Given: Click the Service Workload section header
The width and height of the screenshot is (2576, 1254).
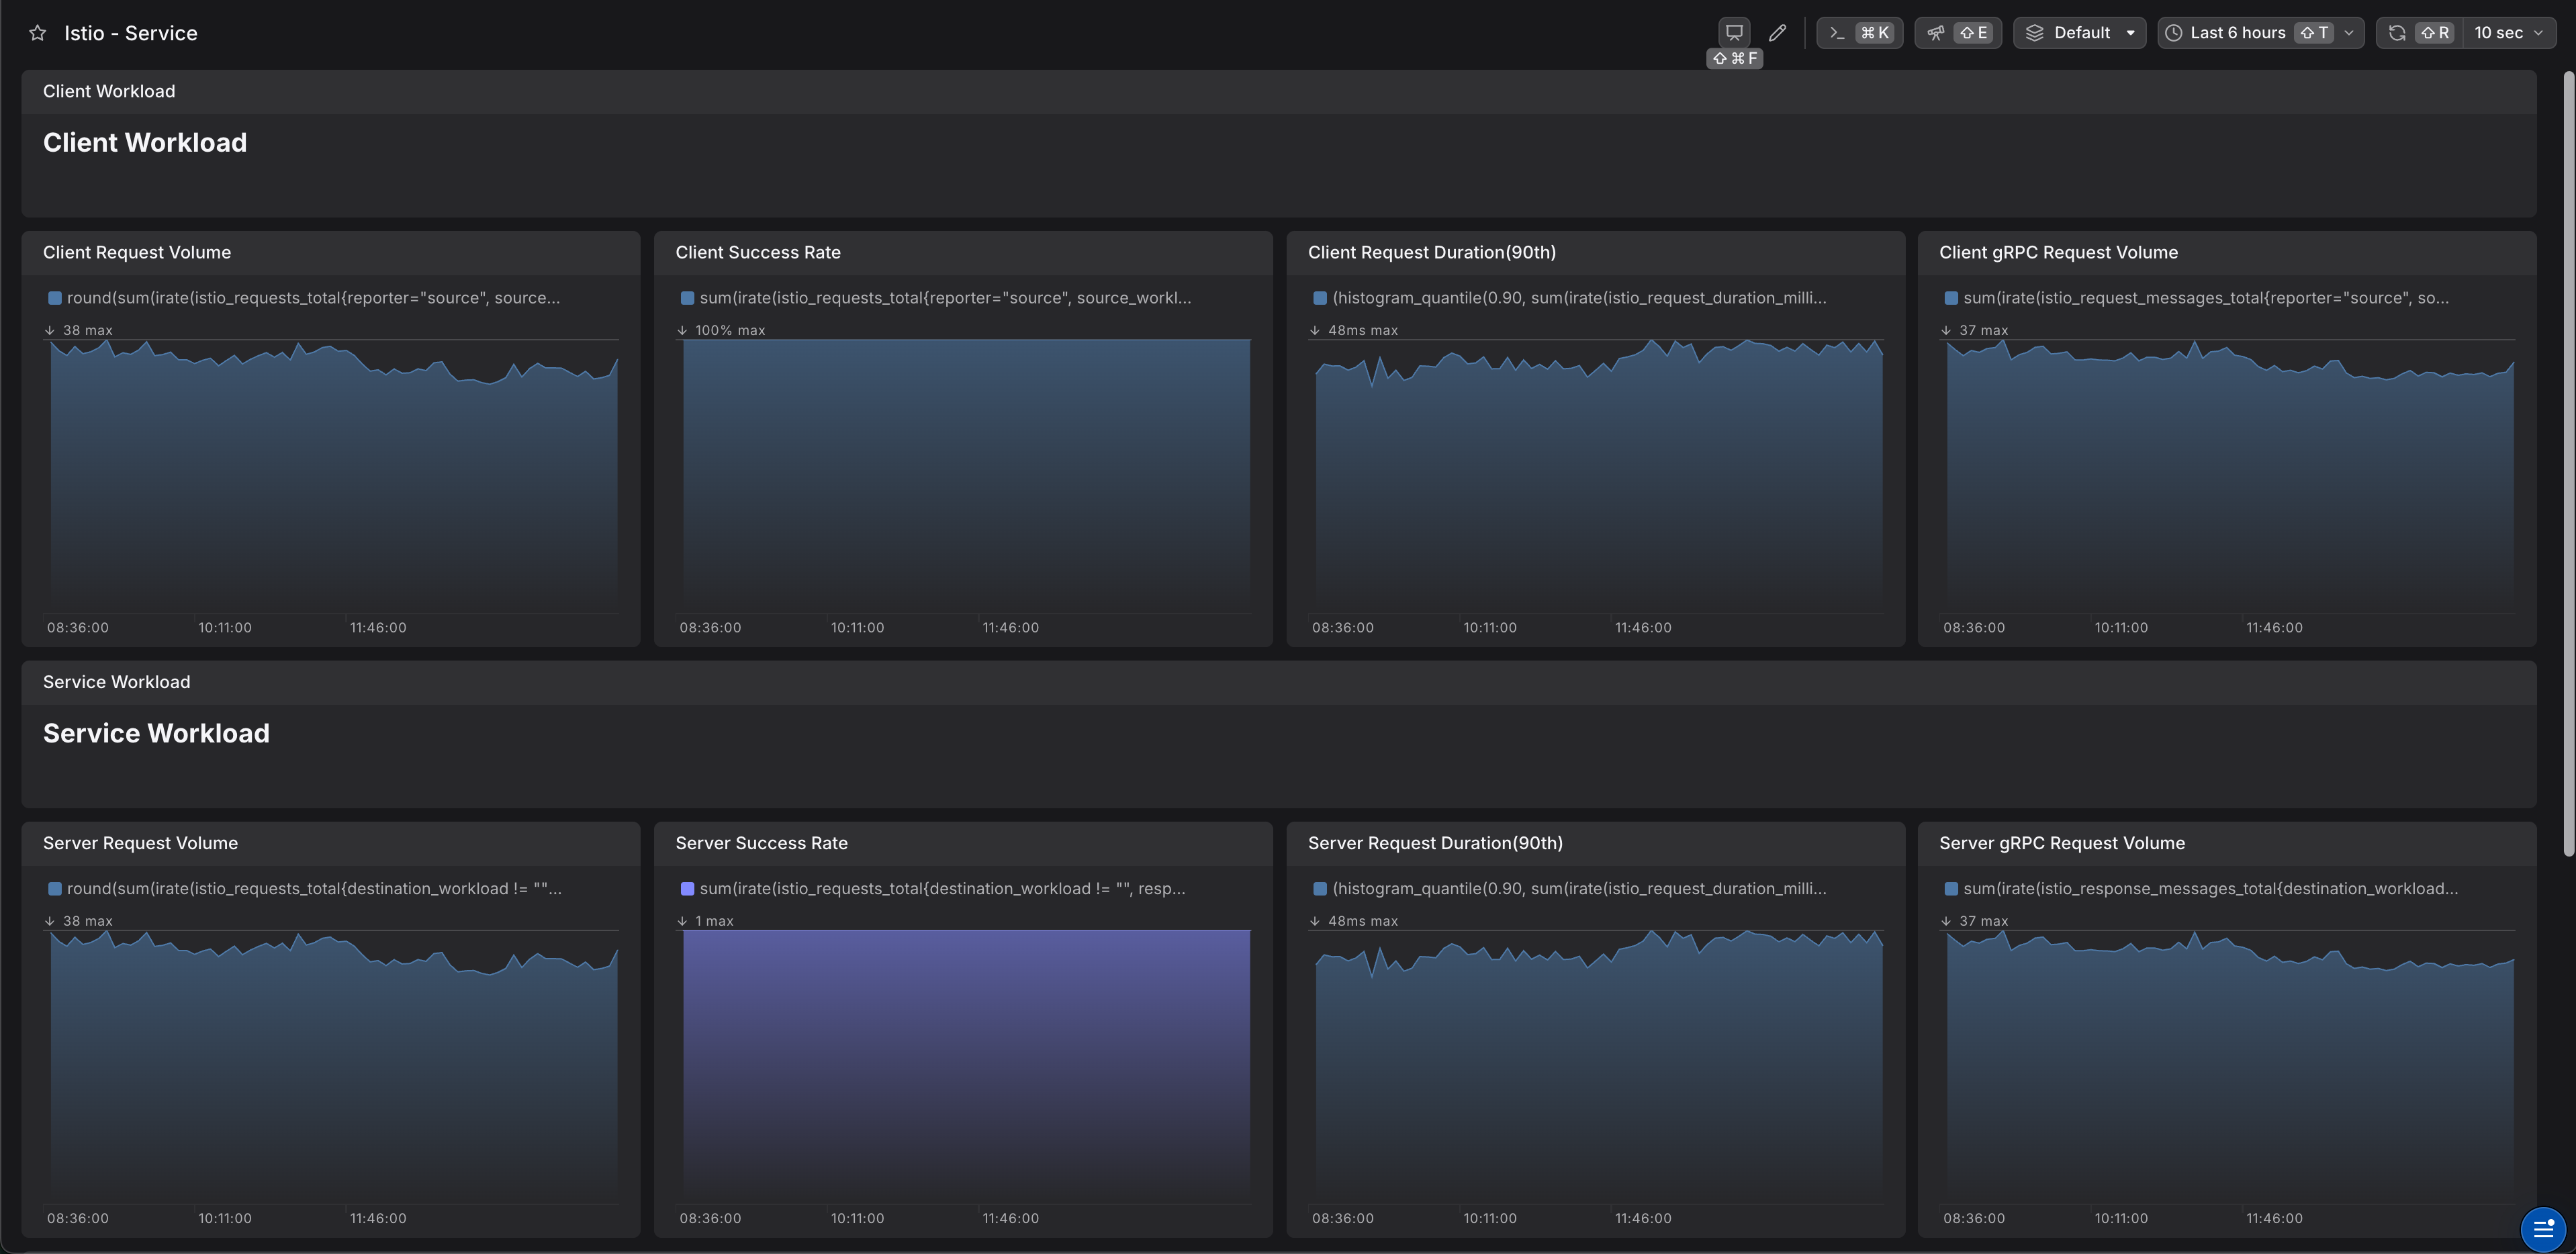Looking at the screenshot, I should pyautogui.click(x=116, y=682).
